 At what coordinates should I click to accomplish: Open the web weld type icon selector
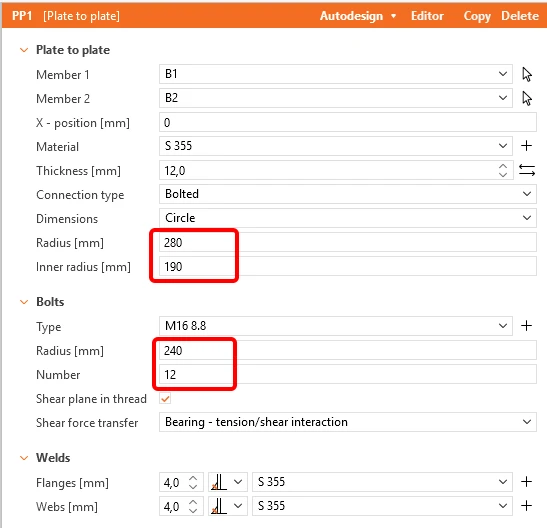click(x=228, y=506)
